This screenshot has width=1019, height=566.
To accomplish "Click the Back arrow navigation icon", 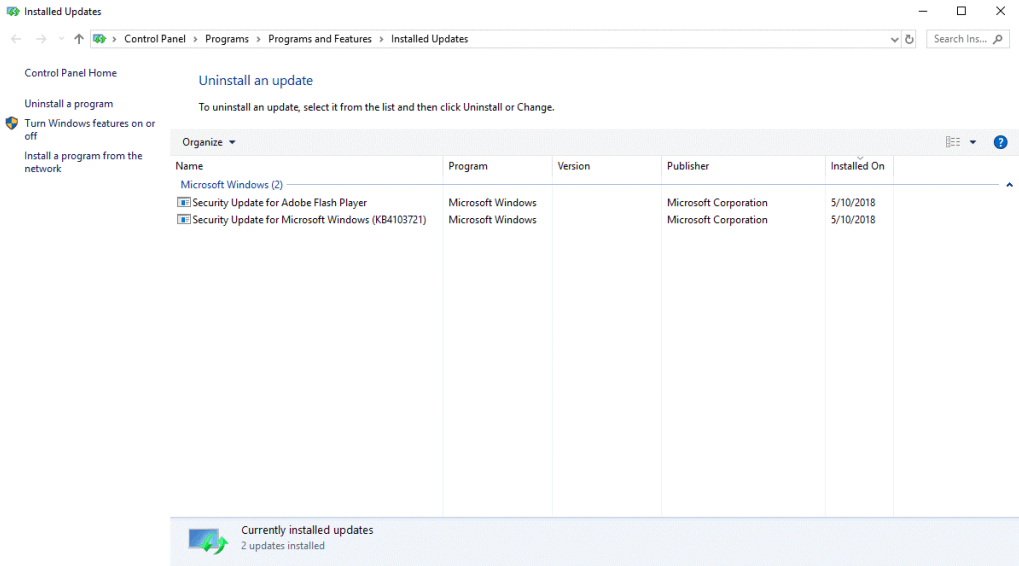I will tap(16, 39).
